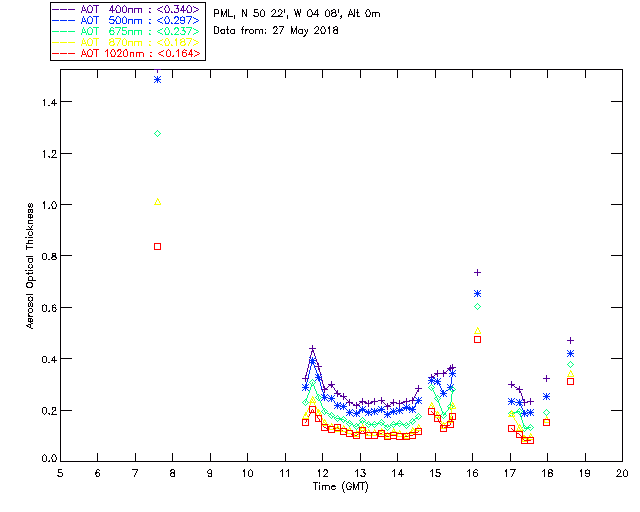The image size is (640, 512).
Task: Click the AOT 500nm legend entry
Action: (x=127, y=20)
